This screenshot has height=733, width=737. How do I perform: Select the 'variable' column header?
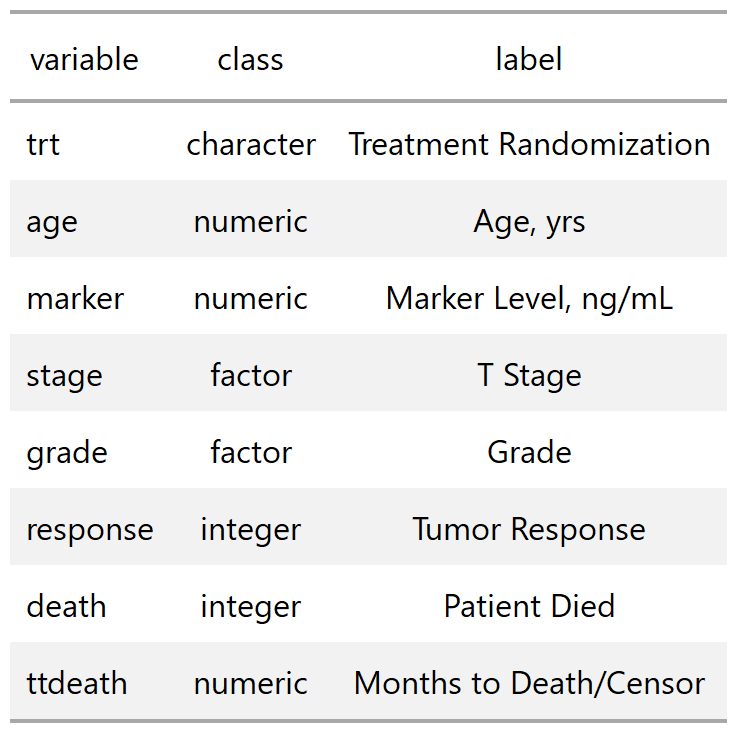[x=84, y=60]
